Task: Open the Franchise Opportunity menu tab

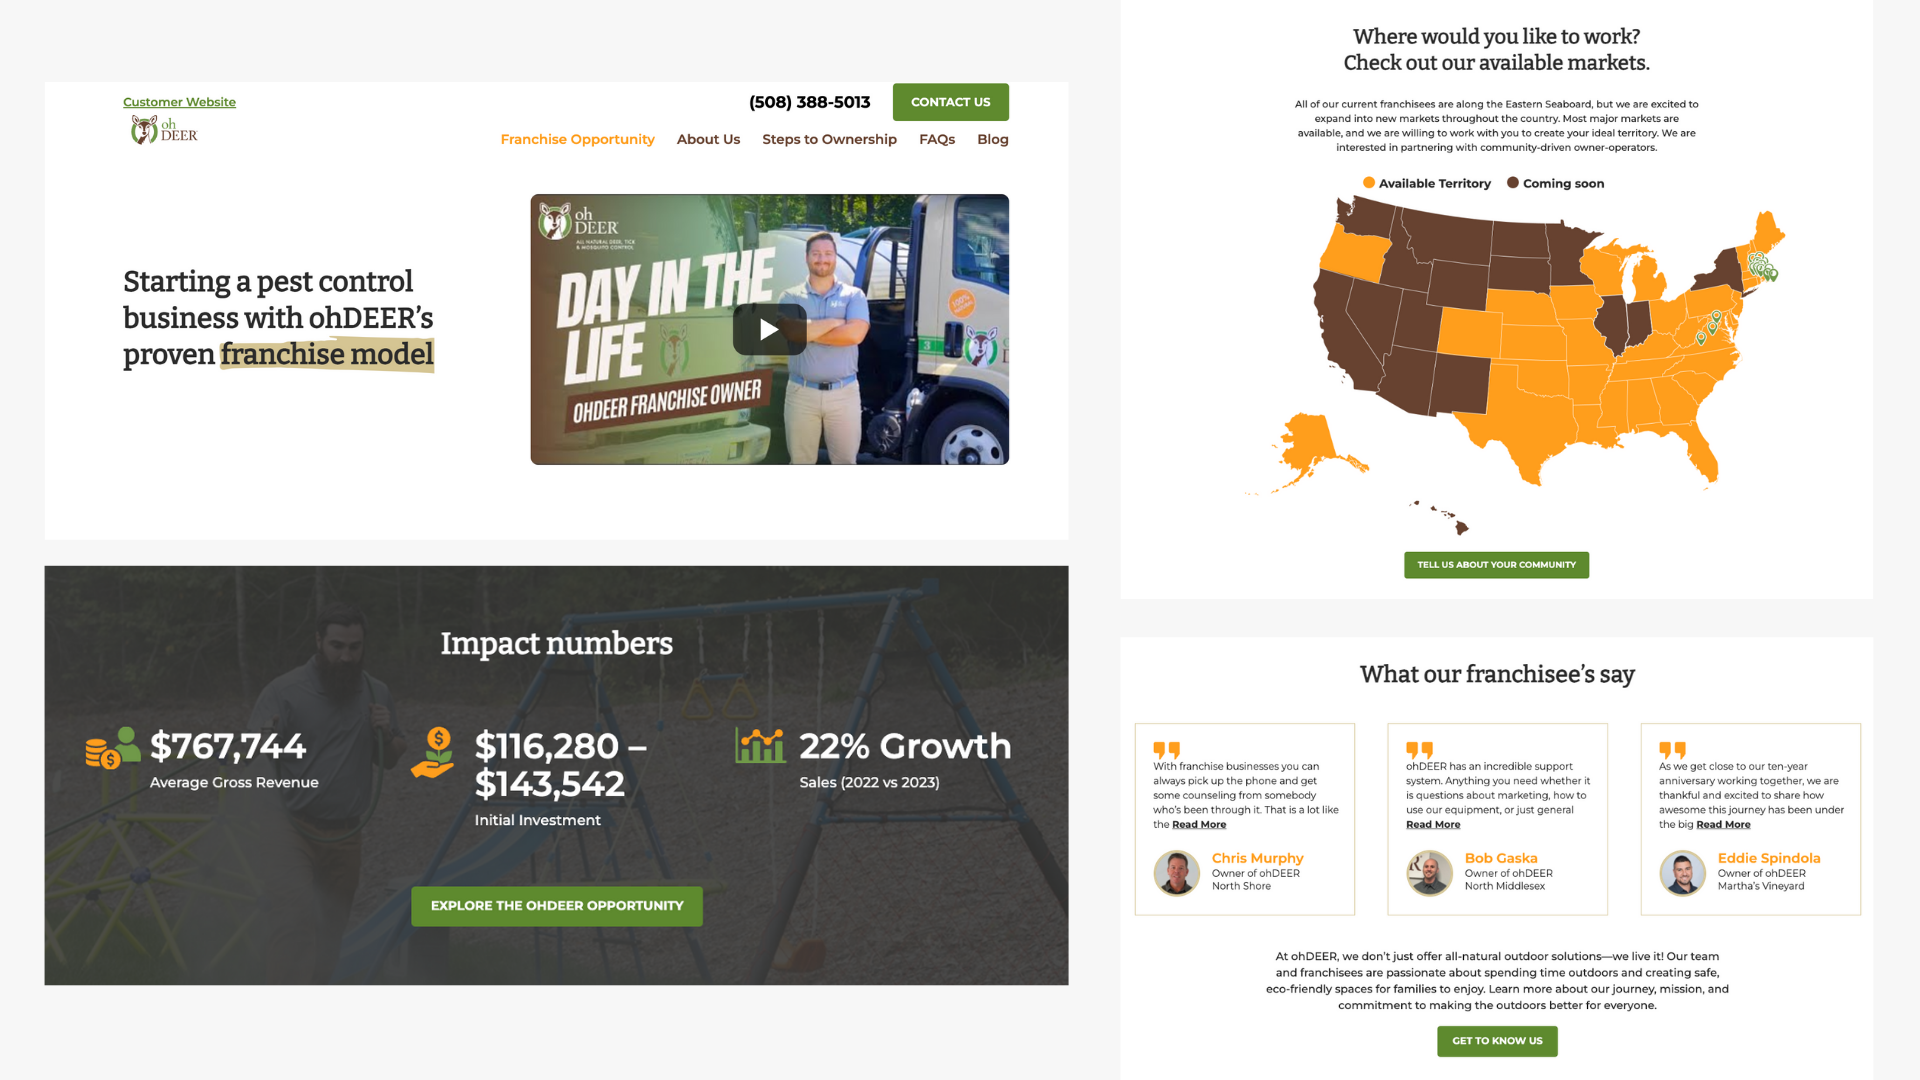Action: (x=576, y=138)
